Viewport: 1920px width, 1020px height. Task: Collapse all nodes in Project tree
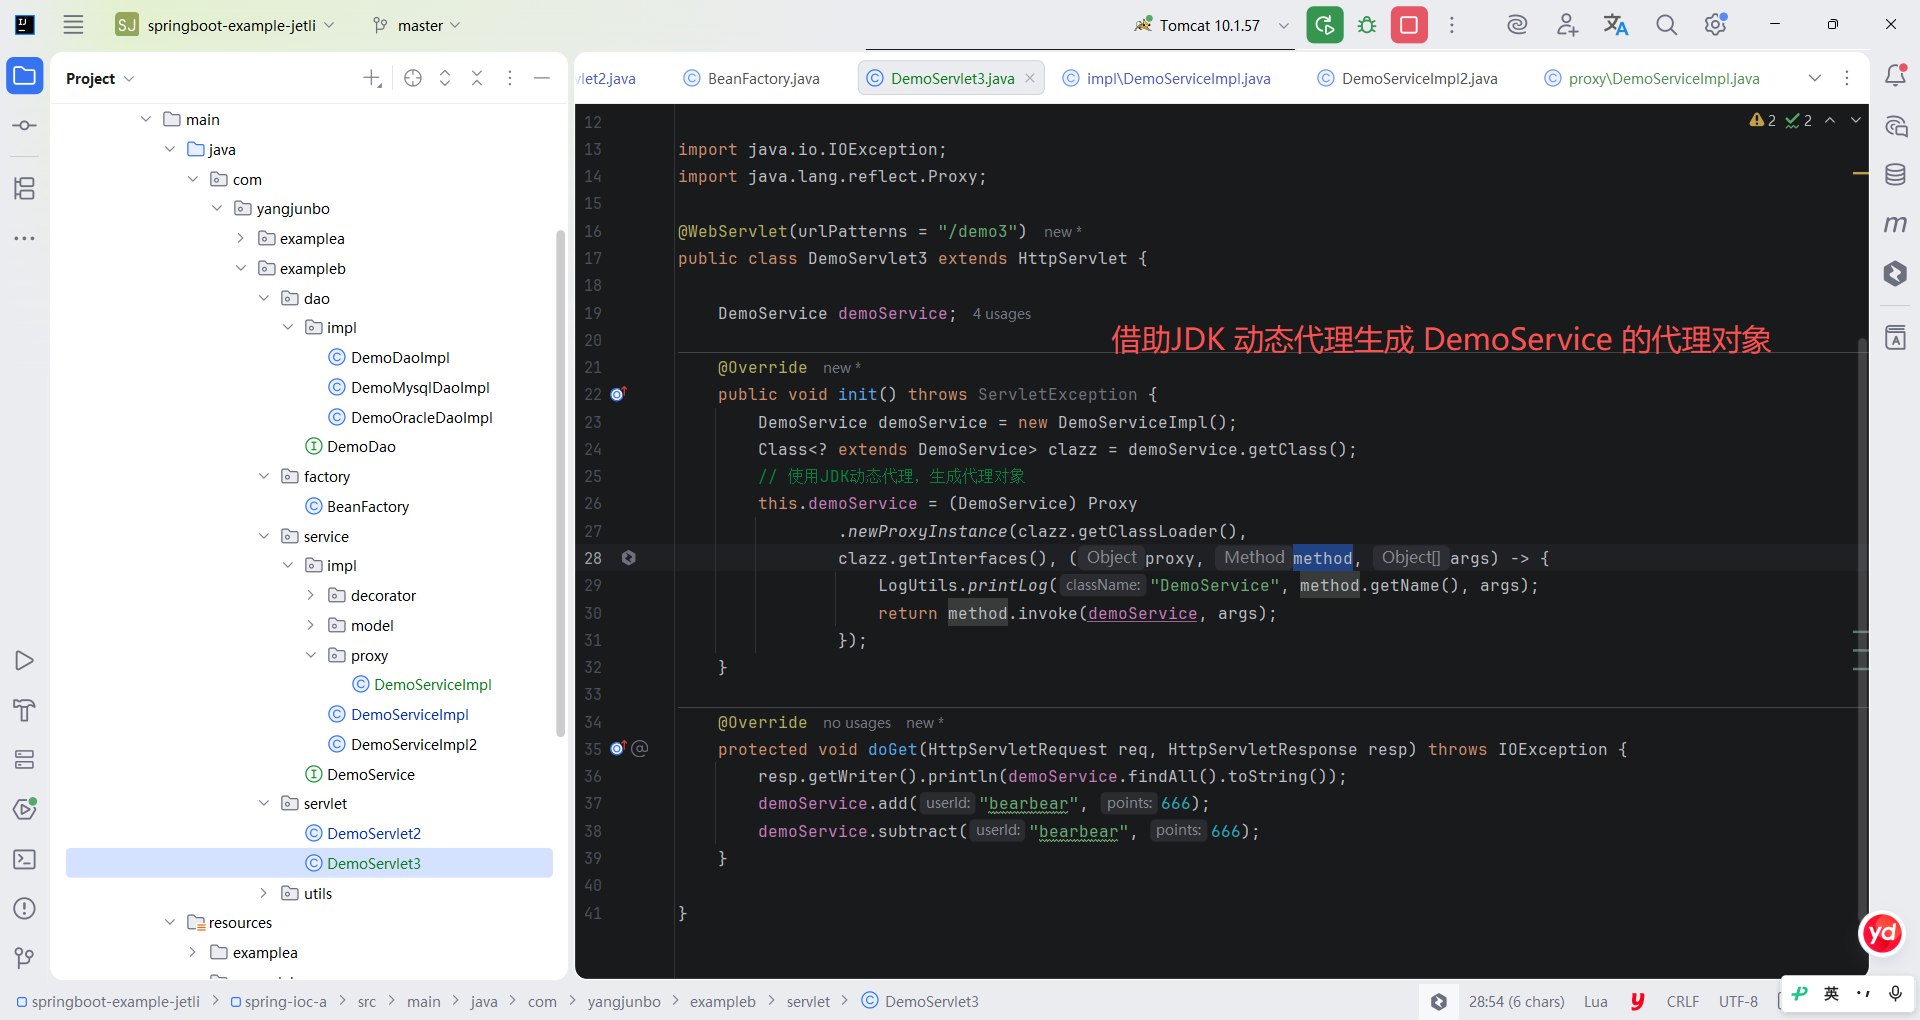click(x=477, y=78)
